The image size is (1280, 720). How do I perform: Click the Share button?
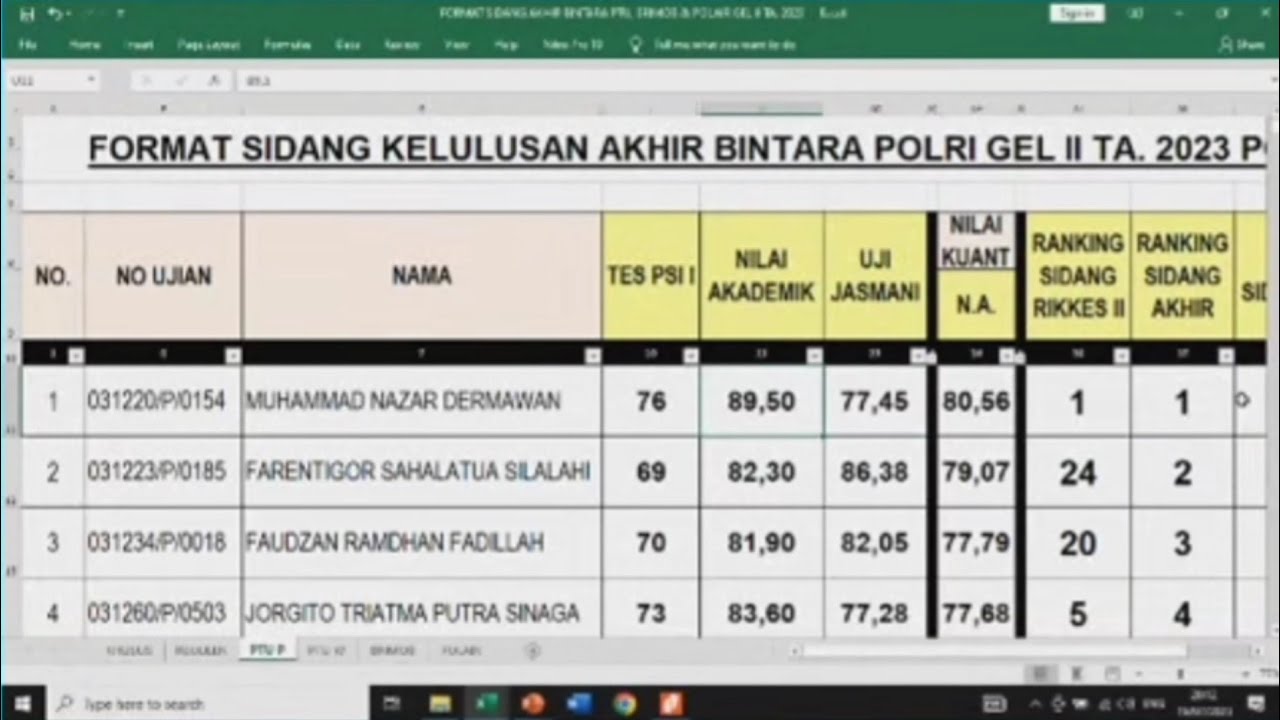1242,45
